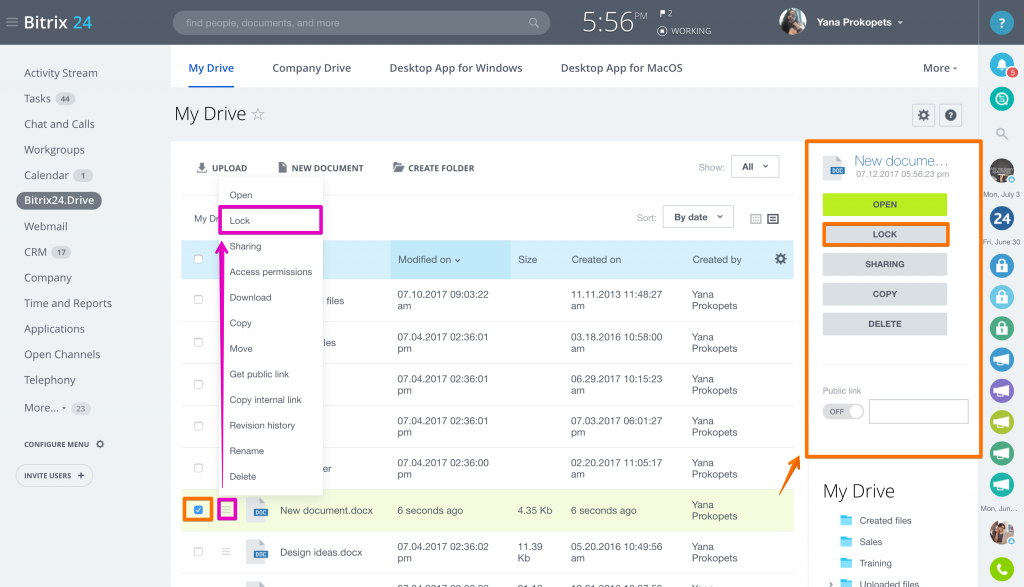The width and height of the screenshot is (1024, 587).
Task: Sort by the Modified on column header
Action: click(429, 259)
